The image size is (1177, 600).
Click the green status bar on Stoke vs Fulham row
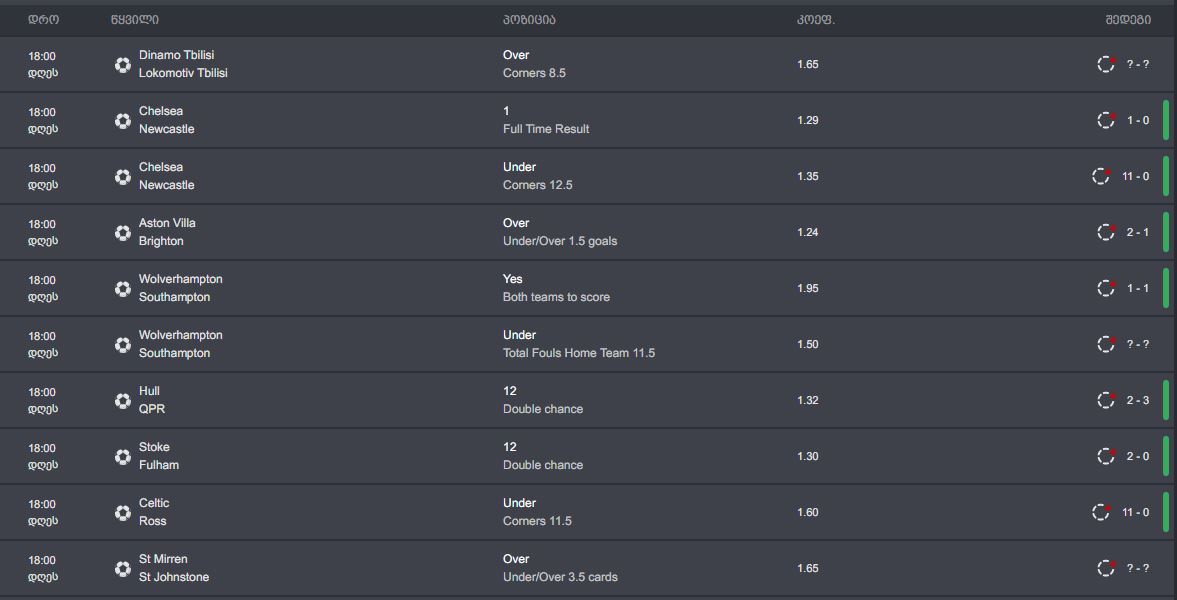pos(1166,456)
